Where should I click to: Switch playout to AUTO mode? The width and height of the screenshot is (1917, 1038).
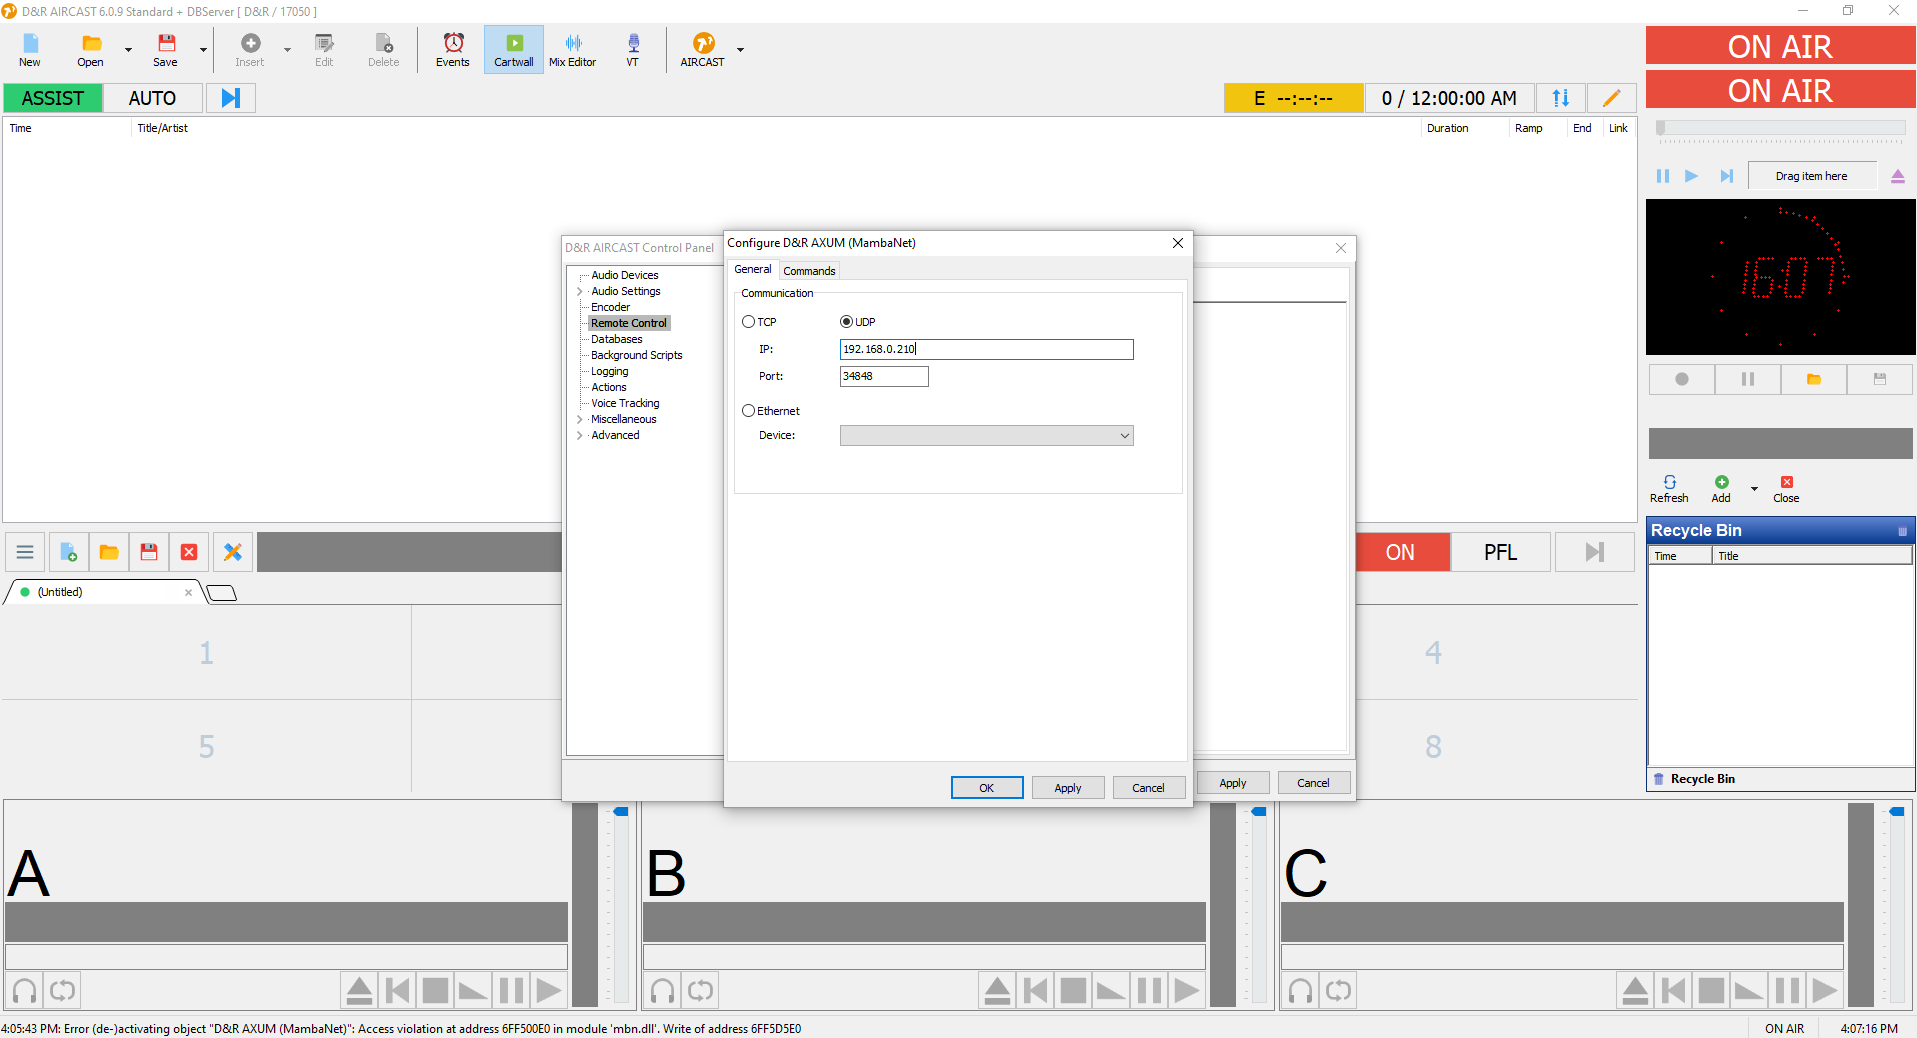click(152, 98)
